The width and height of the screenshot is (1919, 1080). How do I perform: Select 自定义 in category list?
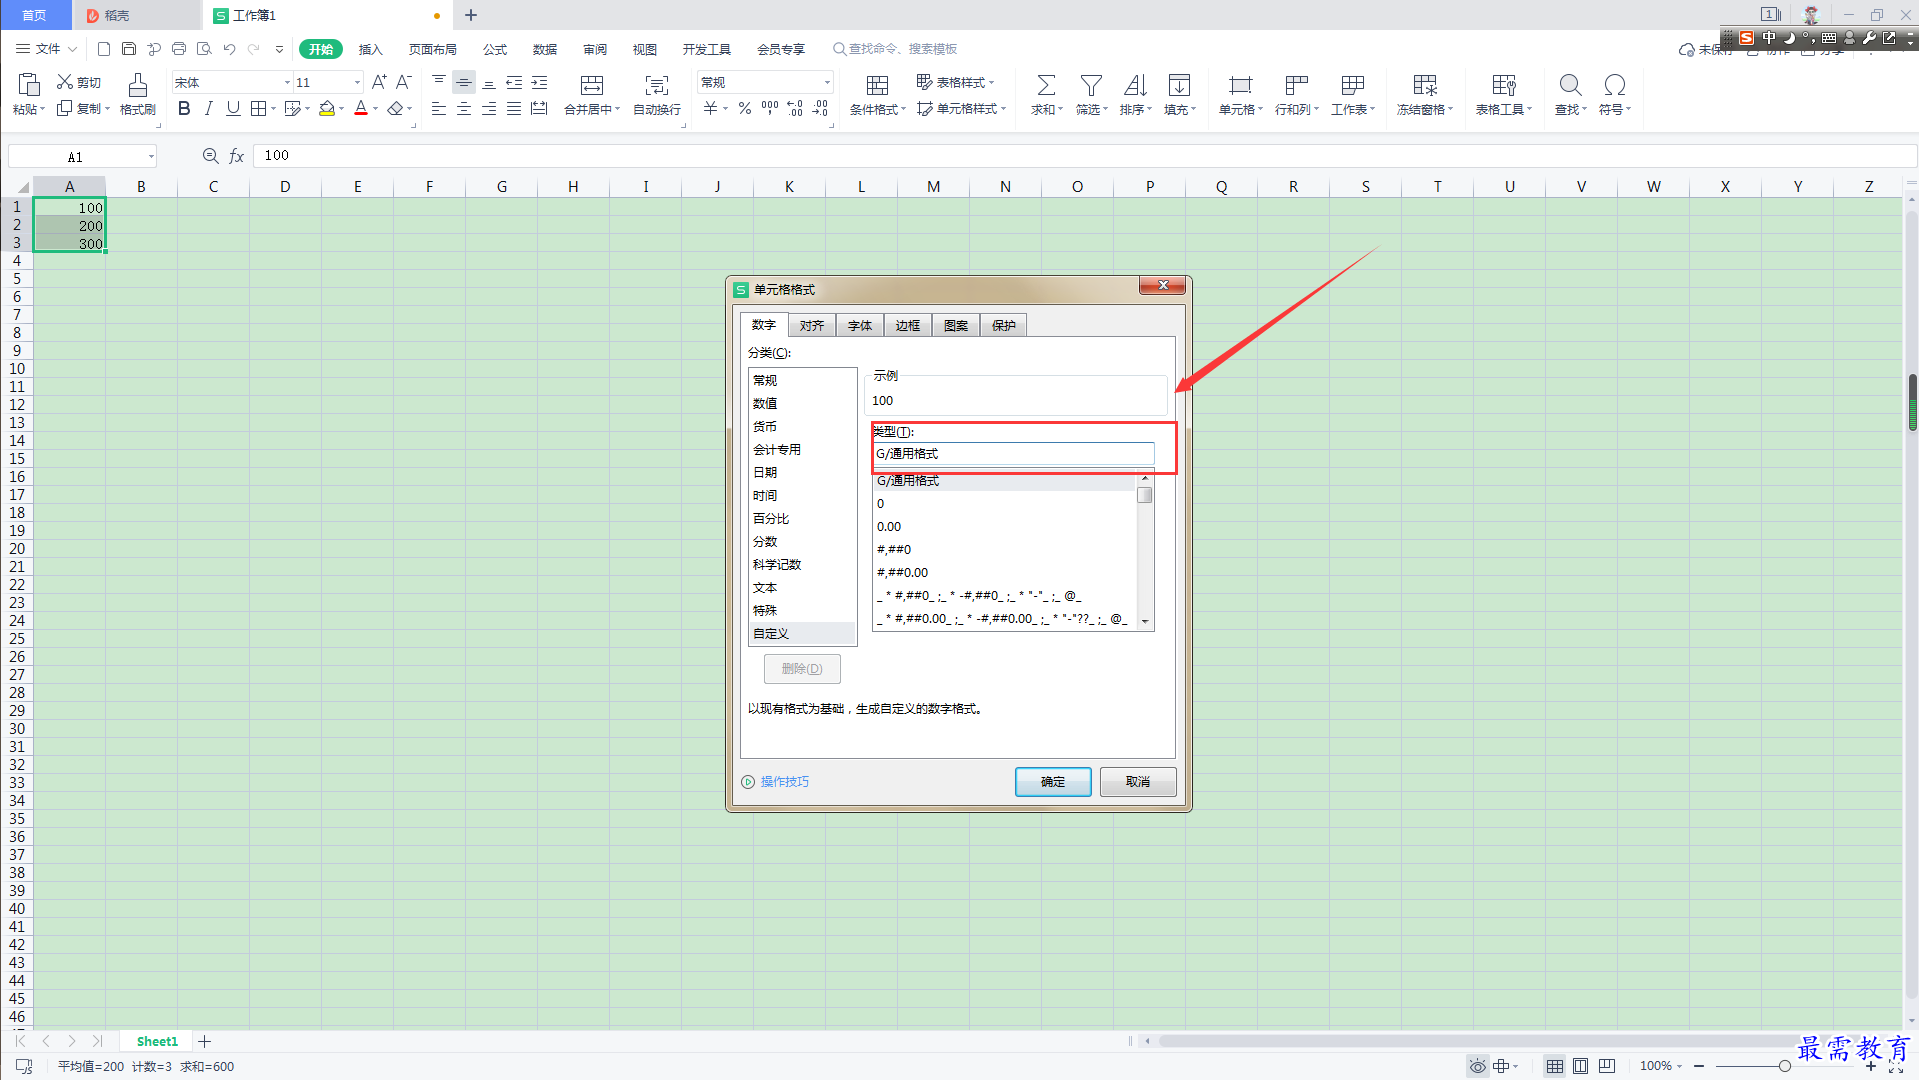[802, 634]
